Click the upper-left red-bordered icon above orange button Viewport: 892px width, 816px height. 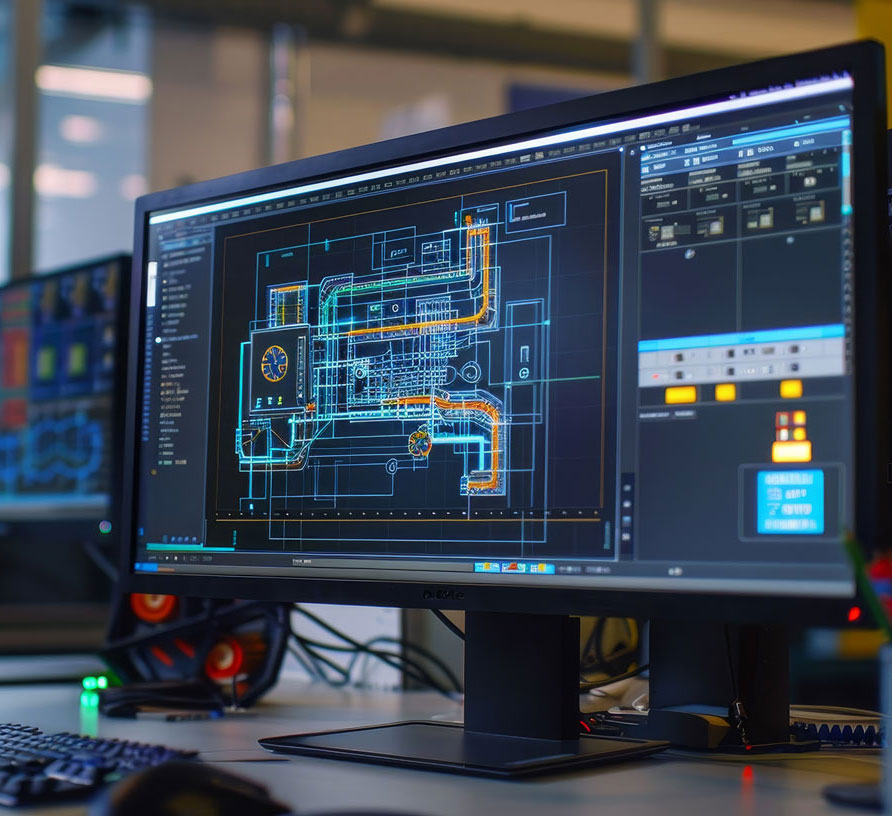(784, 419)
